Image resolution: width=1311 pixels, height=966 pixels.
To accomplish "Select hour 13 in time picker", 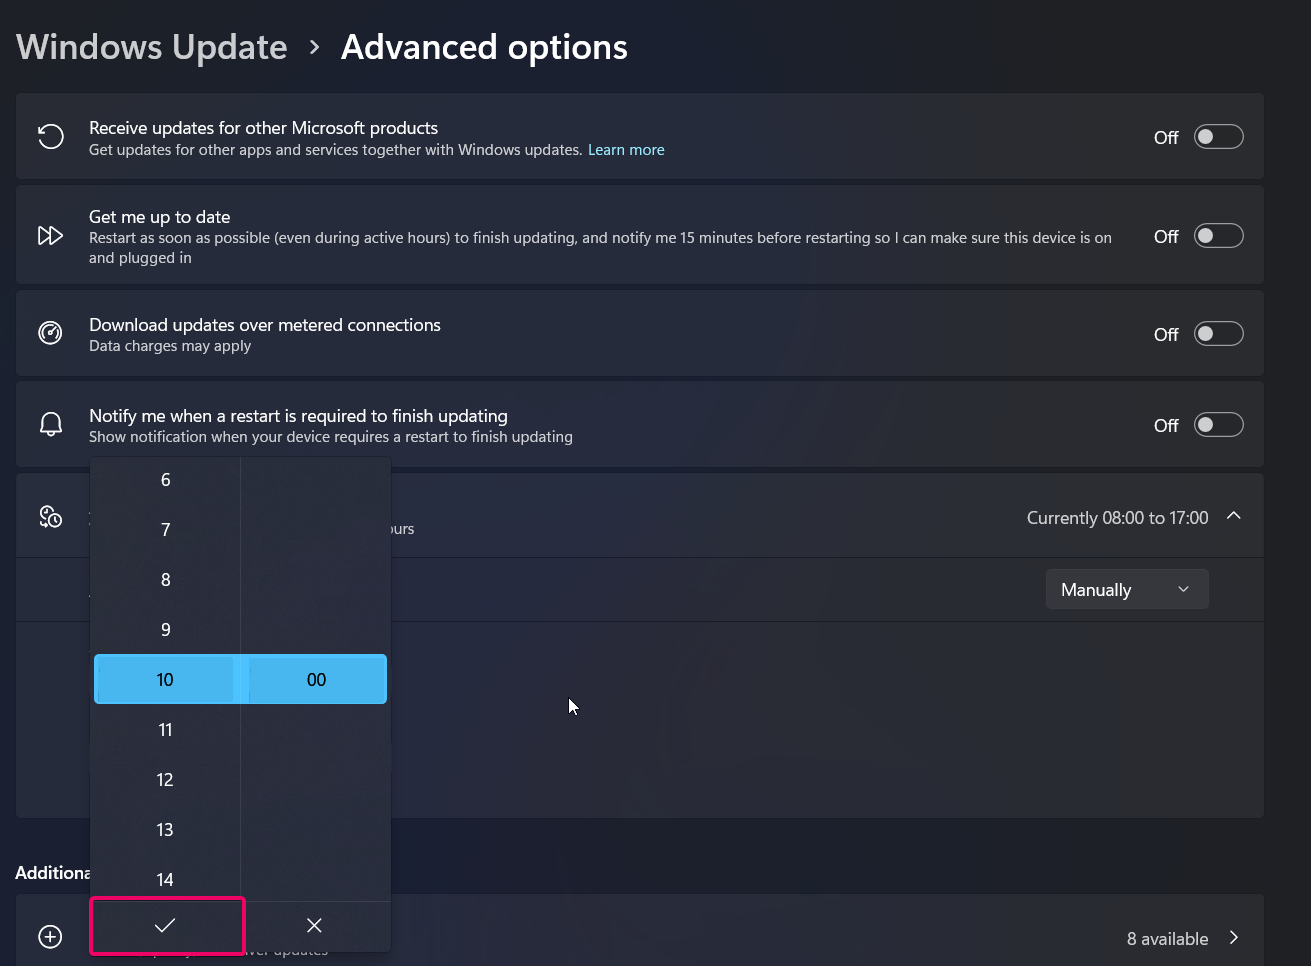I will 165,830.
